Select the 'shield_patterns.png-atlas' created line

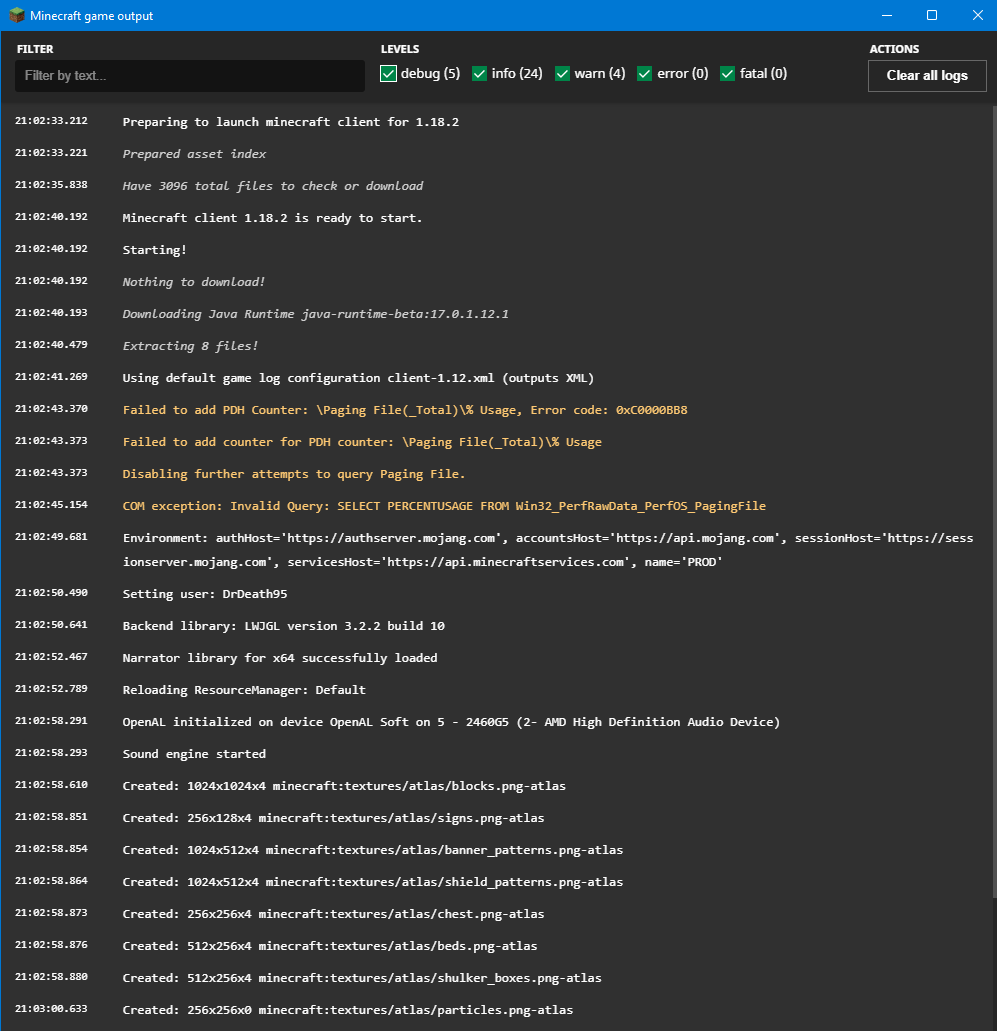[x=373, y=882]
